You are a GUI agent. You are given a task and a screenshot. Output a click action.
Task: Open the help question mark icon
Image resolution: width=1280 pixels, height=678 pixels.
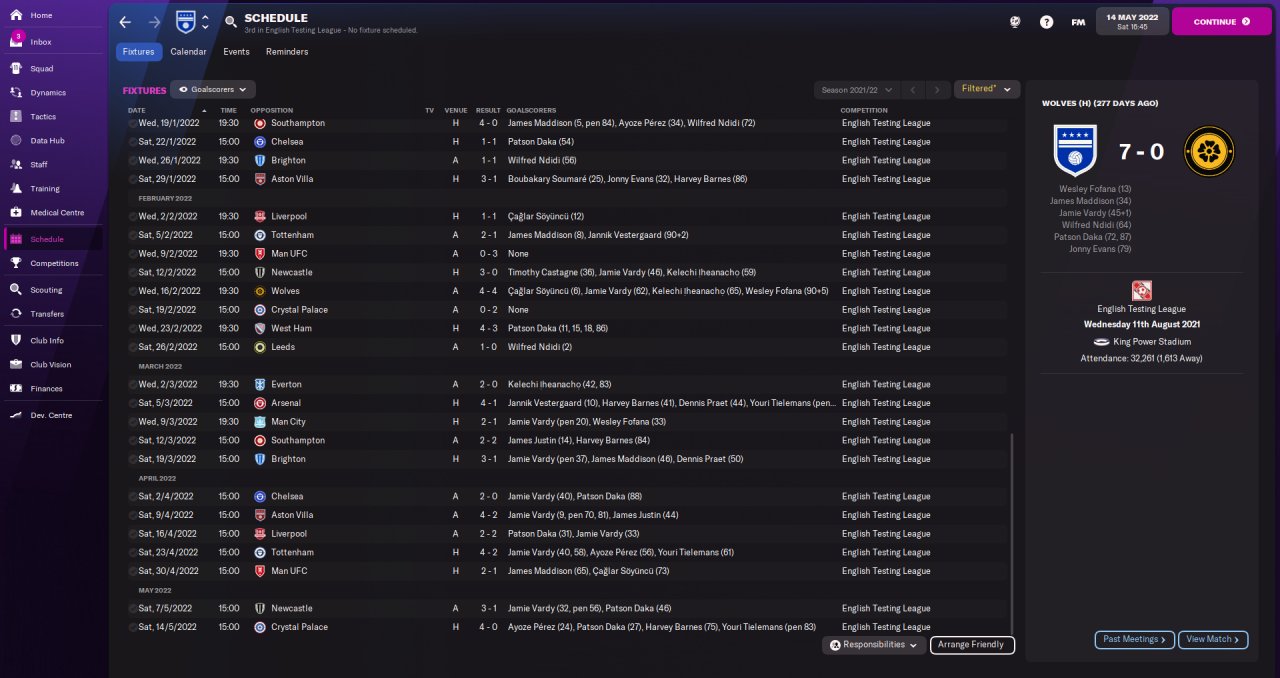[x=1046, y=22]
